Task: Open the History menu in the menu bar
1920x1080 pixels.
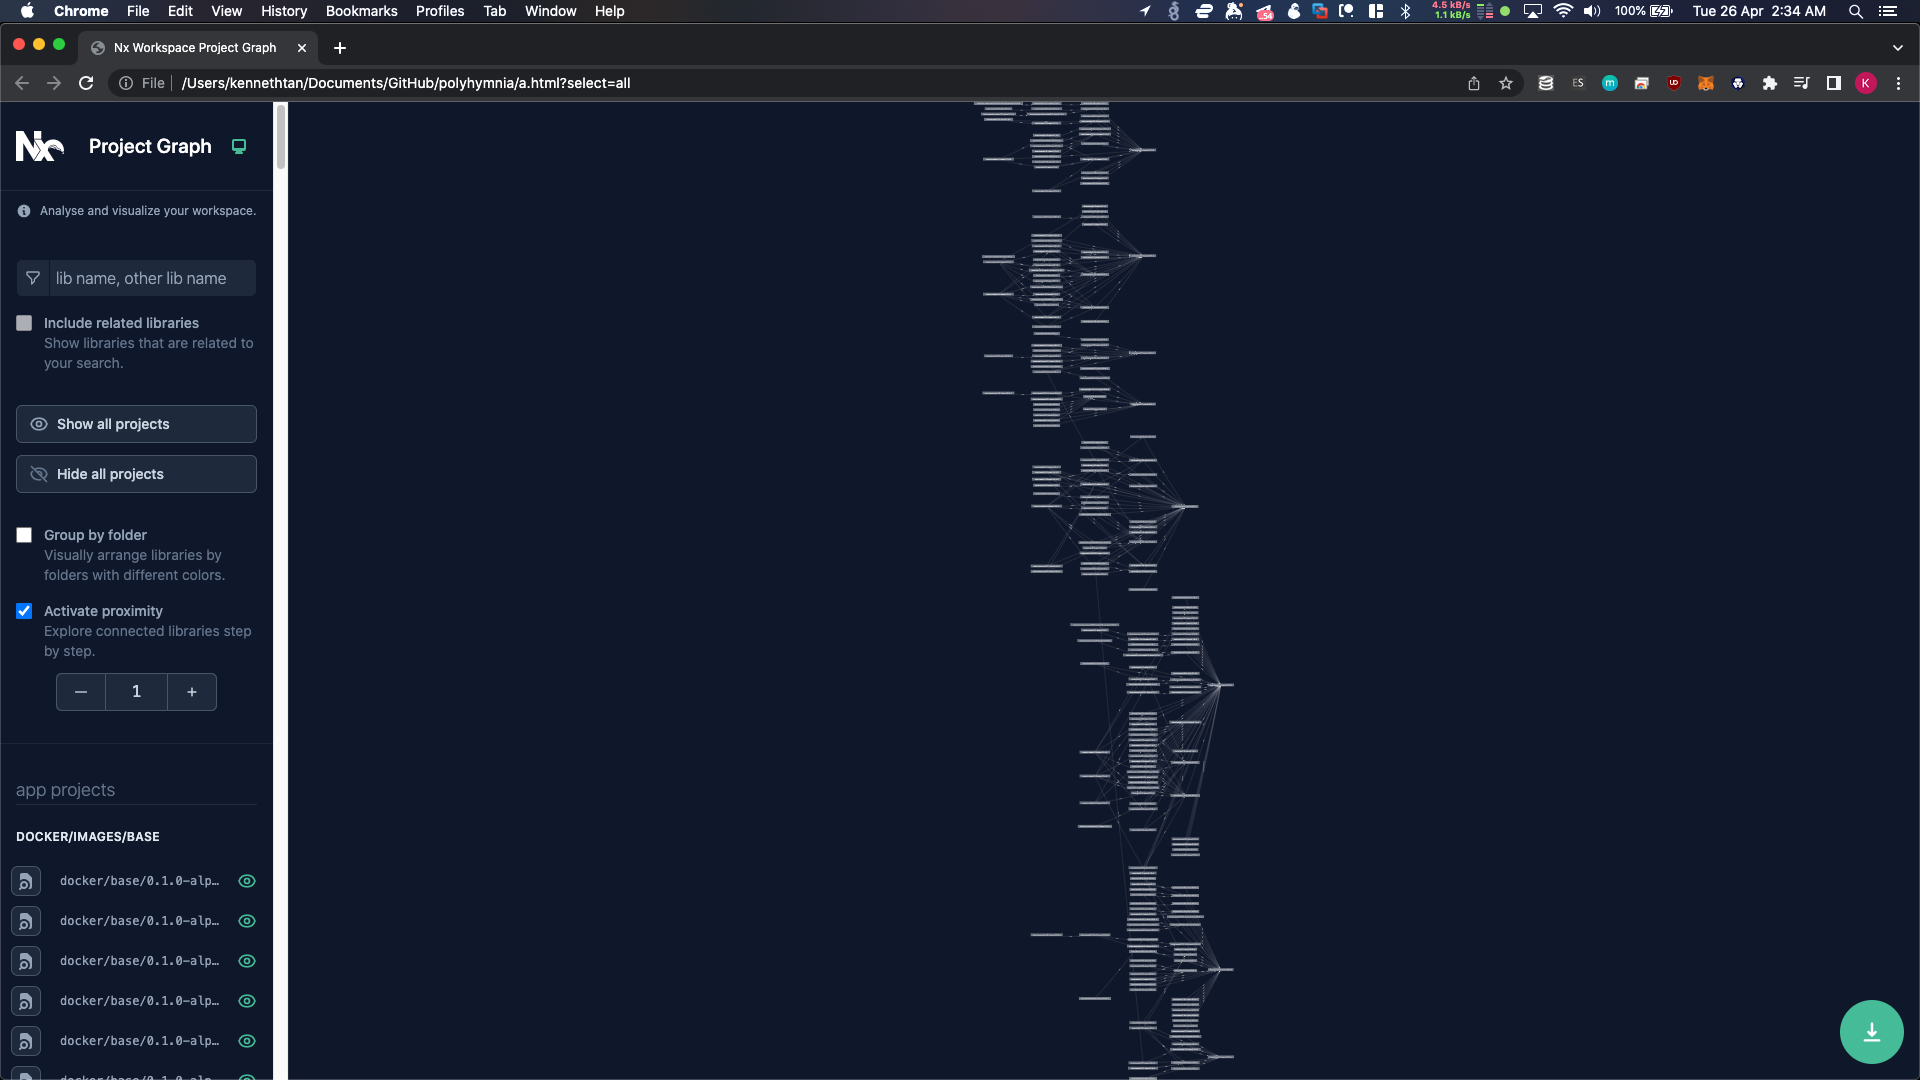Action: 283,11
